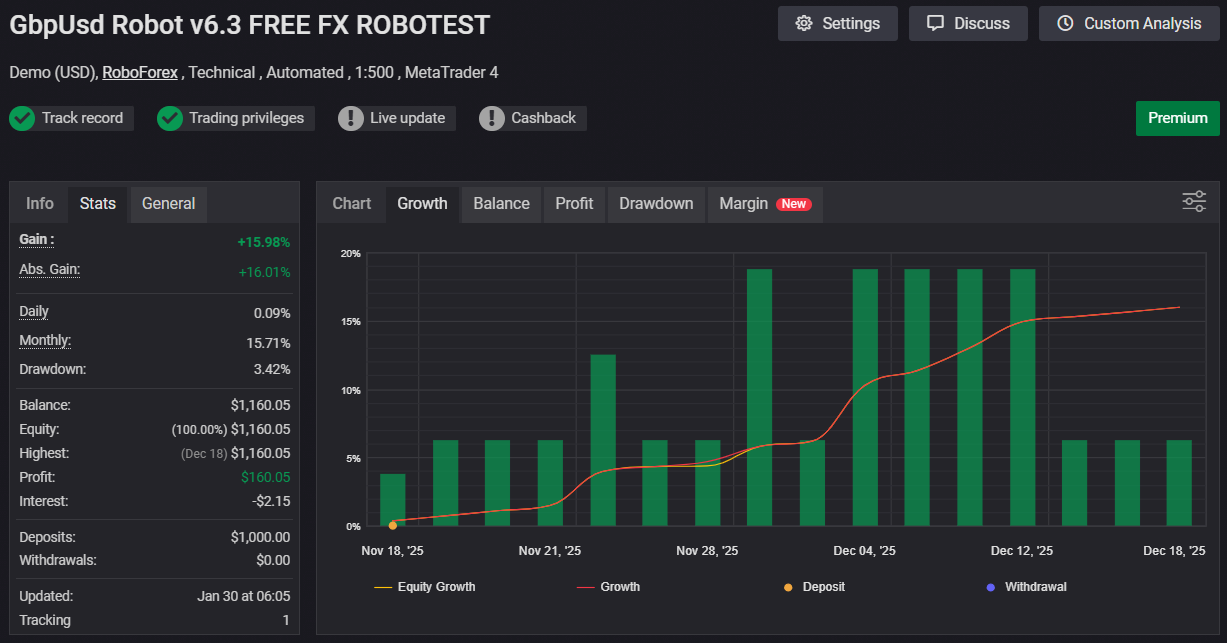Open the Margin tab marked New
This screenshot has height=643, width=1227.
click(764, 204)
